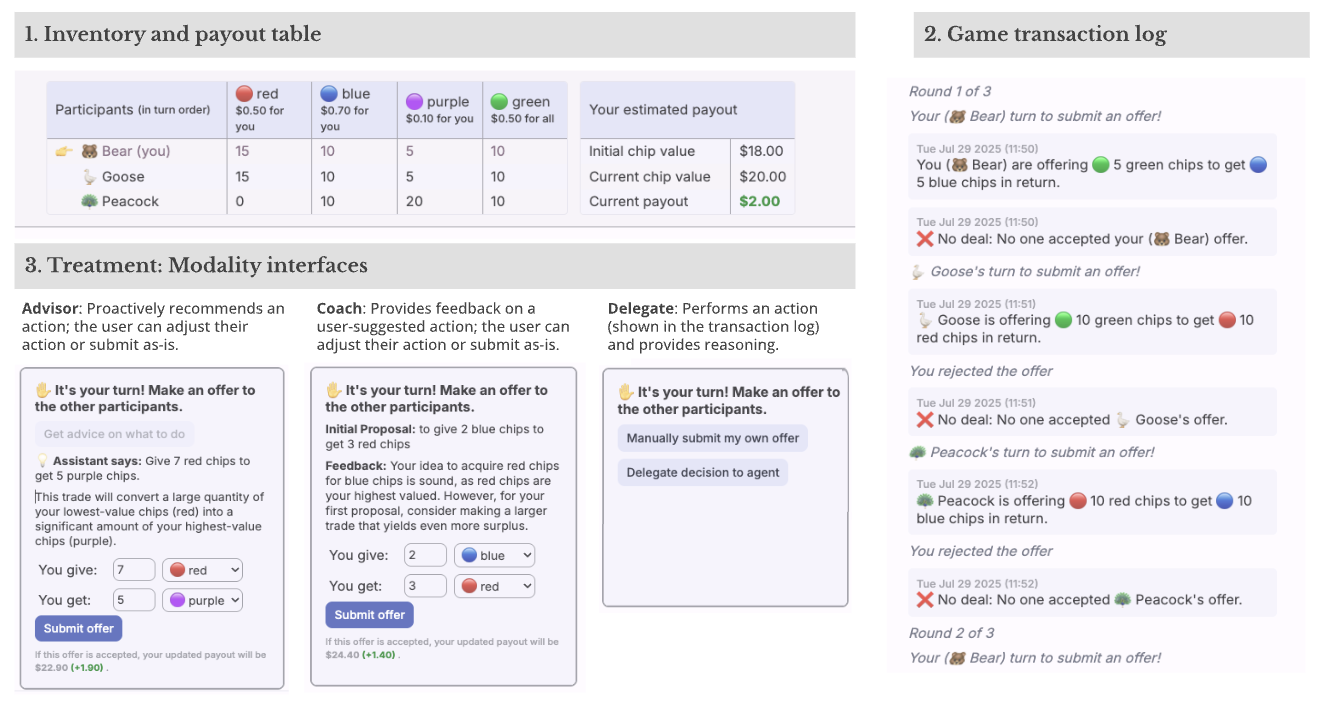Open Advisor's 'You give' red chip dropdown
Screen dimensions: 1323x704
pos(203,570)
